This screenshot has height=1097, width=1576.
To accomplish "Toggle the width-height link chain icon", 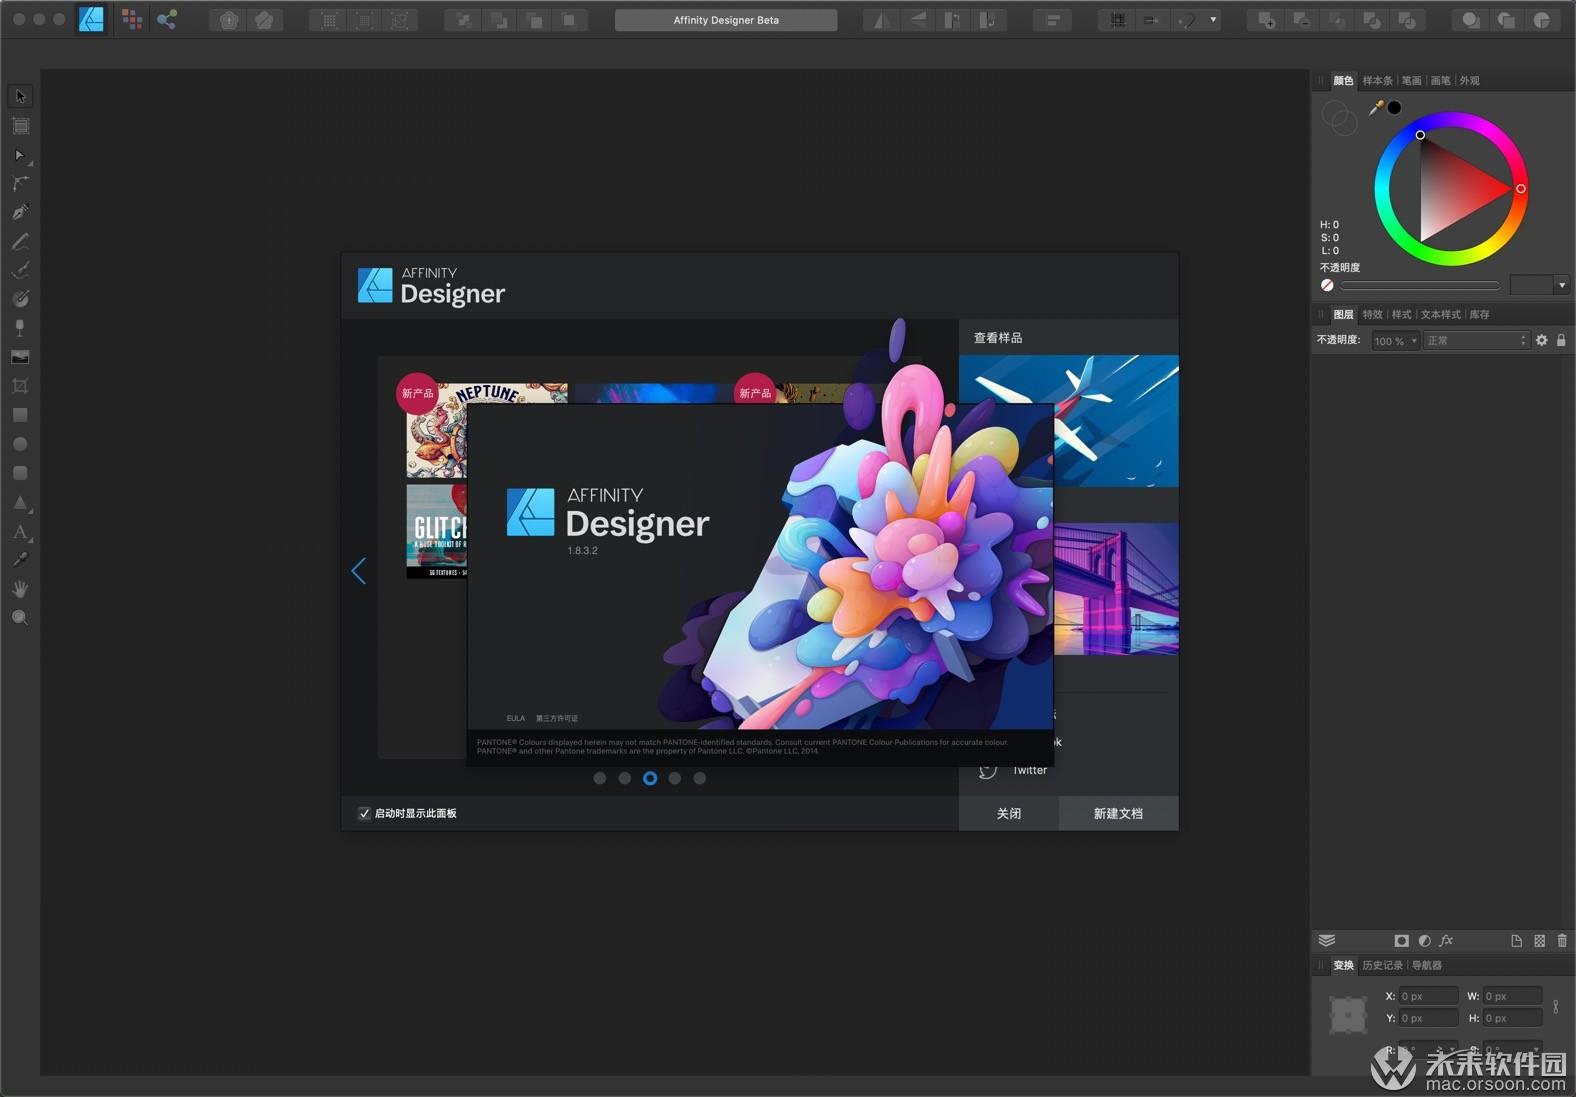I will (1555, 1006).
